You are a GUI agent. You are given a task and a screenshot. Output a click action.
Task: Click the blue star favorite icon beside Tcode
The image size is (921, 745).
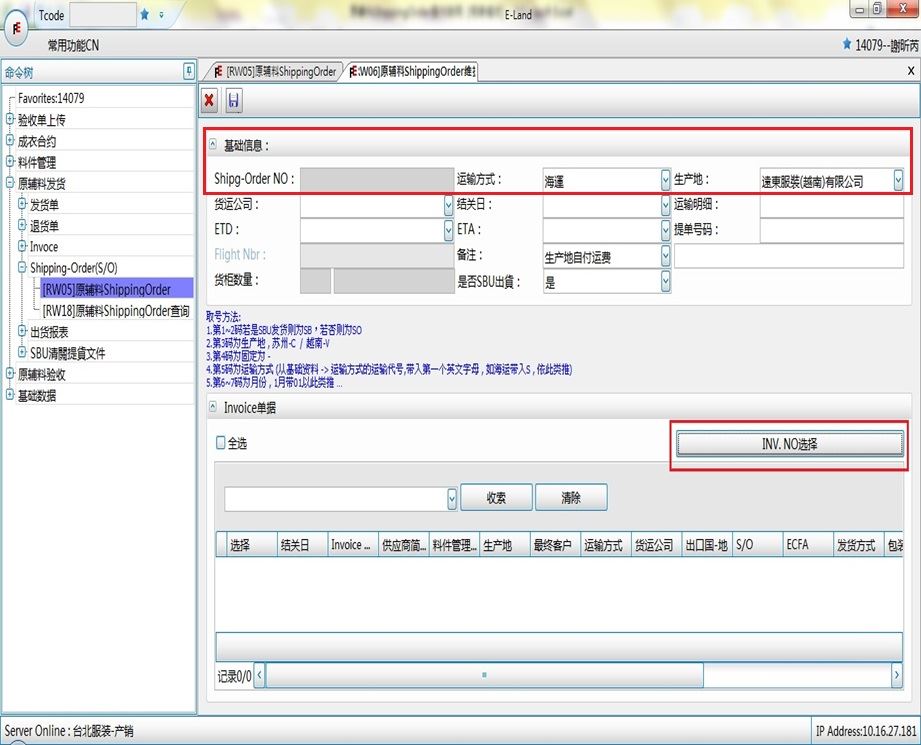tap(145, 15)
